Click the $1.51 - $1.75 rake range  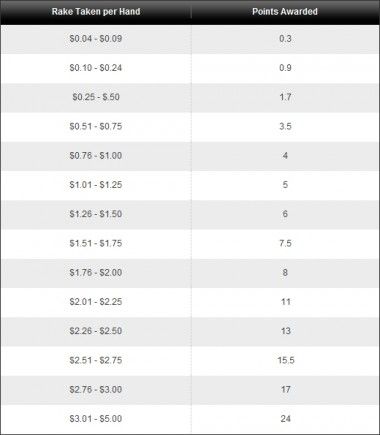tap(96, 243)
